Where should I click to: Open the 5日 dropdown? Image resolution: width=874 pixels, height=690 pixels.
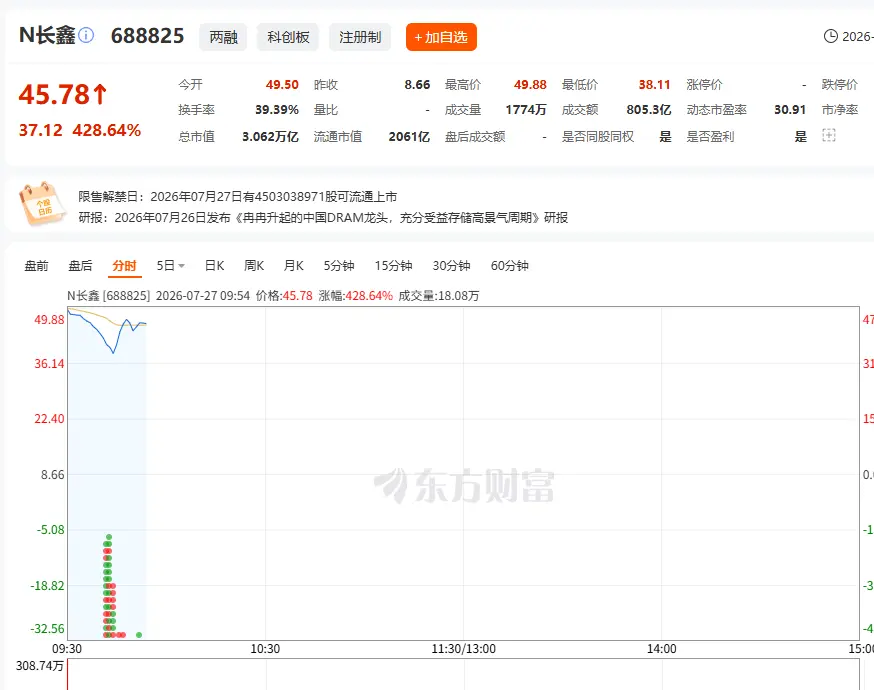point(170,266)
